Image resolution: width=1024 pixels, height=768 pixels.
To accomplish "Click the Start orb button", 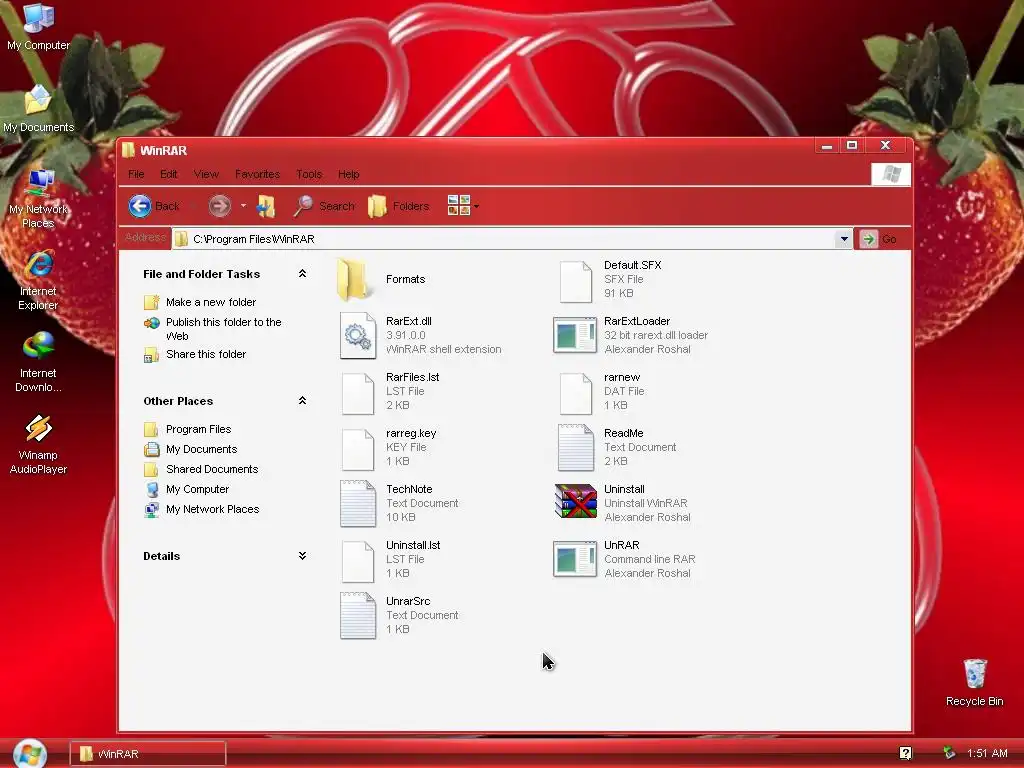I will (30, 753).
